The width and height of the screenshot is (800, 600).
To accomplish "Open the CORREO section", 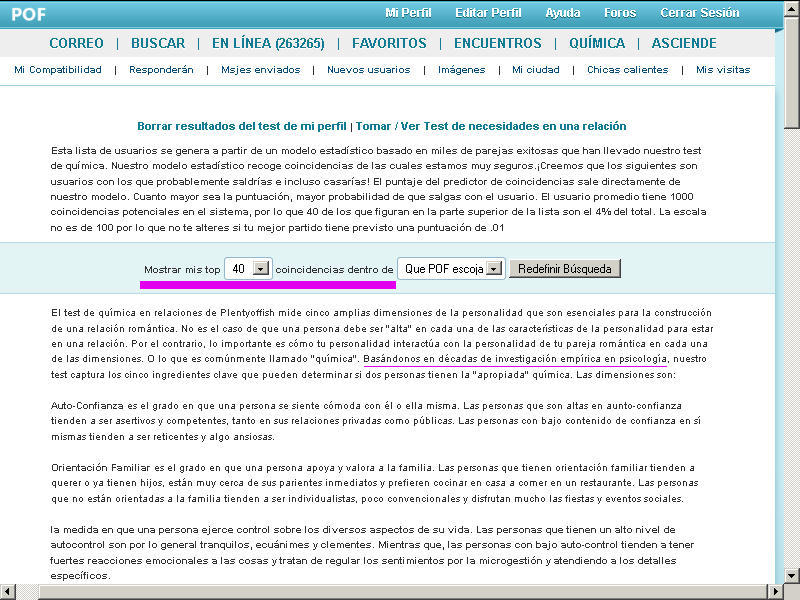I will (x=77, y=43).
